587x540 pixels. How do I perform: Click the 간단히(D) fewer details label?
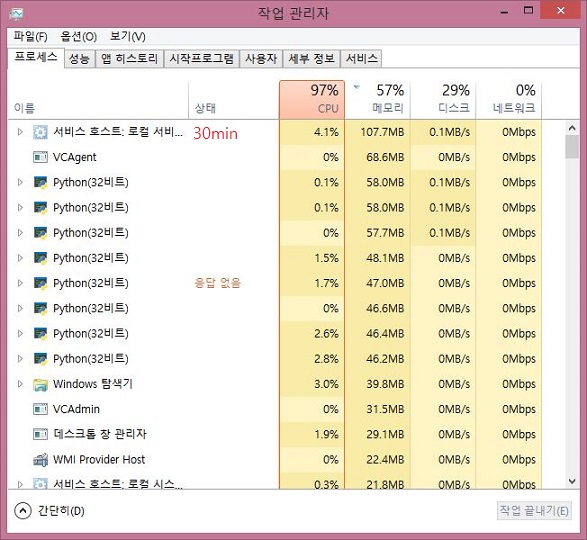61,511
